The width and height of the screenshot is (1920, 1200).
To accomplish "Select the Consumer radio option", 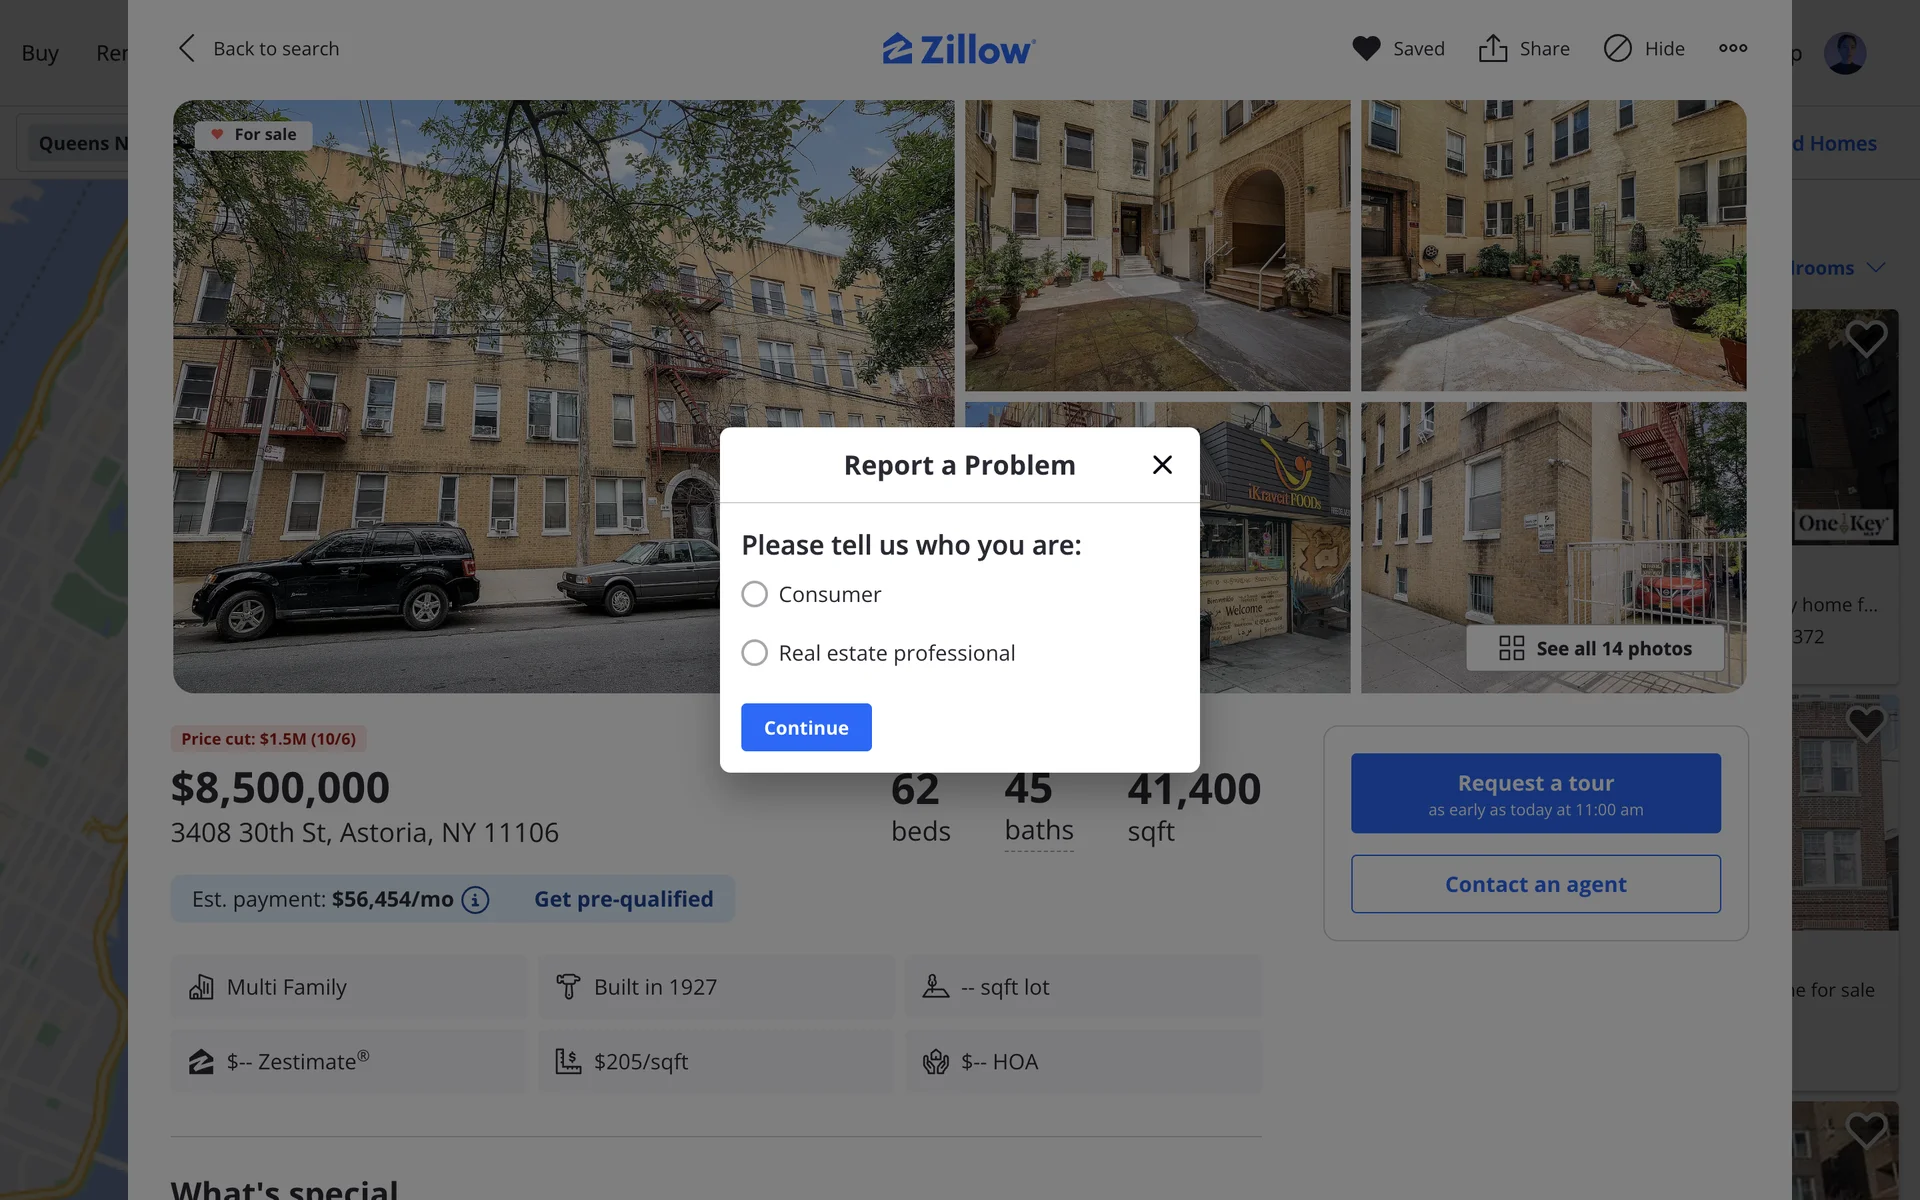I will [x=755, y=594].
